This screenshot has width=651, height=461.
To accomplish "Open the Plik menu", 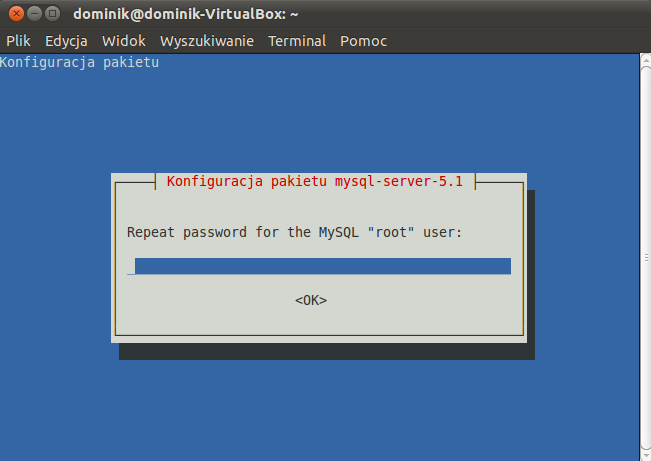I will tap(19, 41).
